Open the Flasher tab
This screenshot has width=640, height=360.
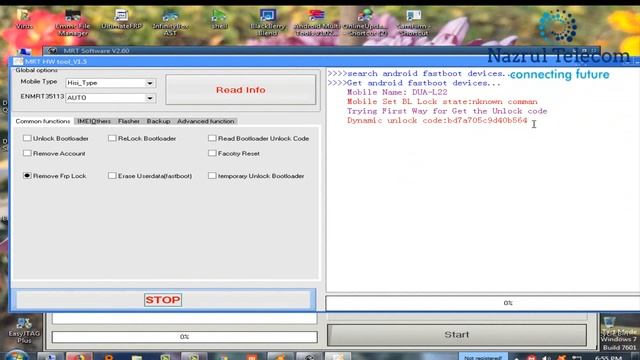pos(129,121)
